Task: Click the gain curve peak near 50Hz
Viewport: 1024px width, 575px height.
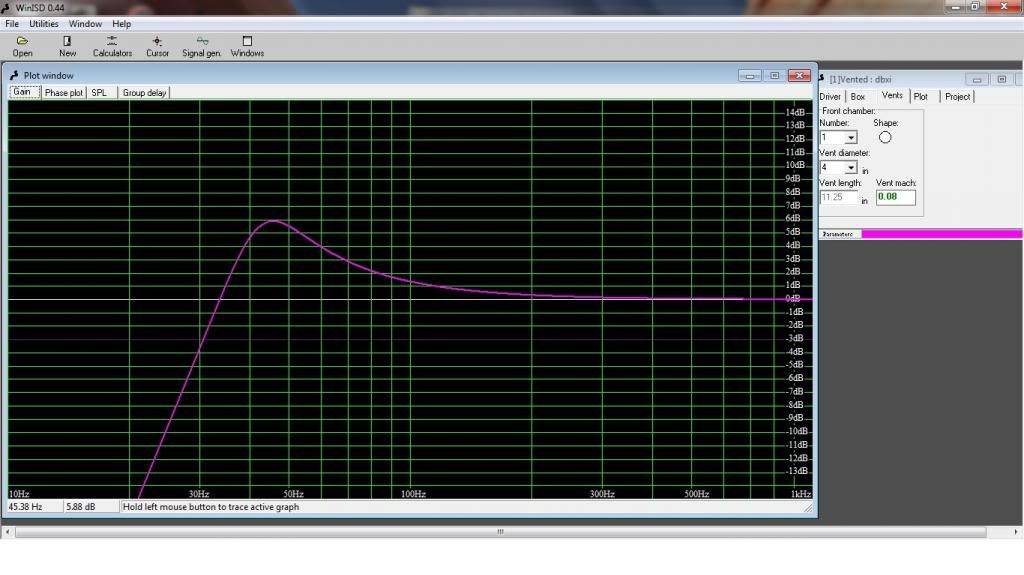Action: [274, 221]
